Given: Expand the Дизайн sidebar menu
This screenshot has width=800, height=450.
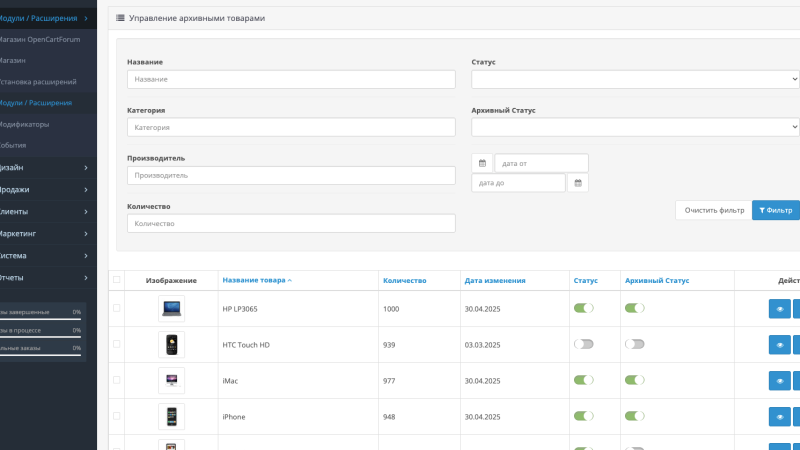Looking at the screenshot, I should click(x=46, y=167).
